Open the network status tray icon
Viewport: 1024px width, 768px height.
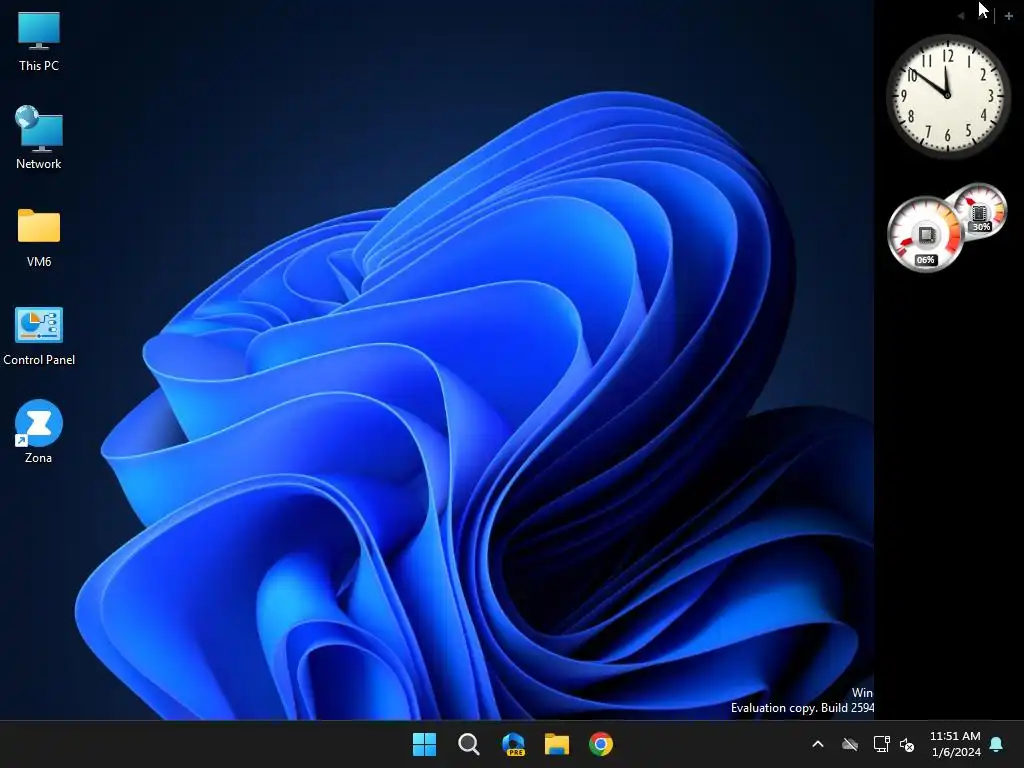point(881,744)
